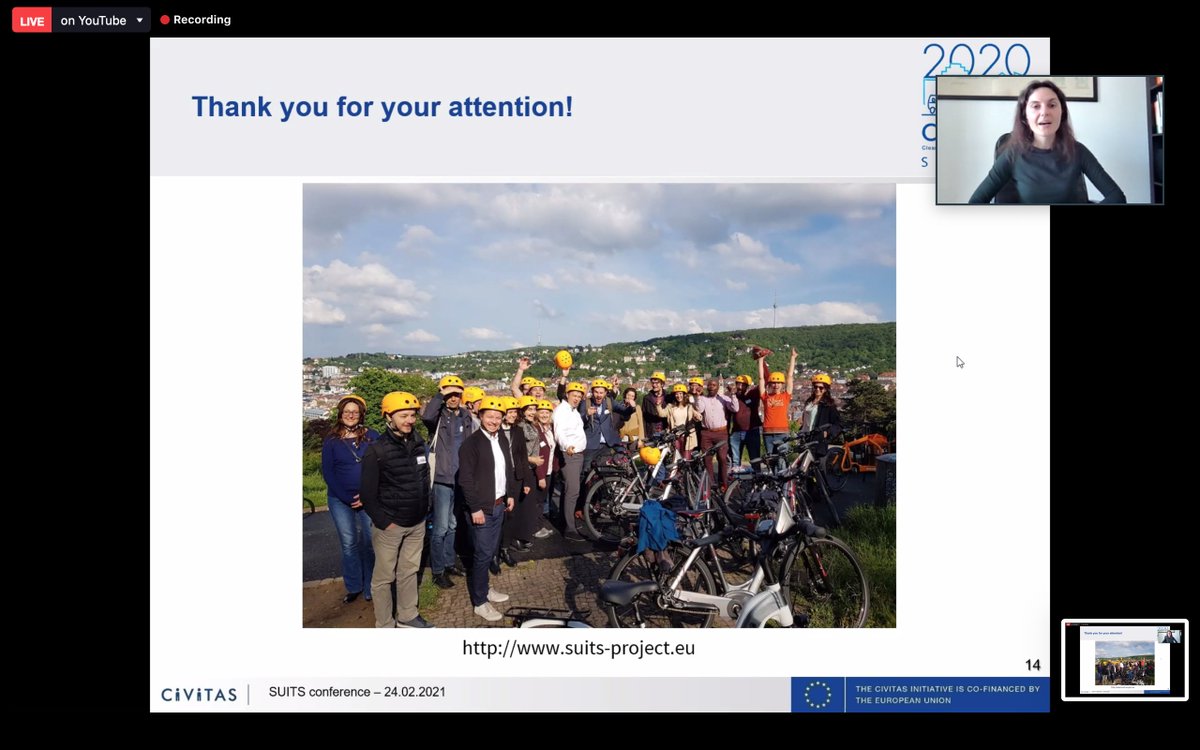
Task: Select the slide preview thumbnail
Action: (x=1125, y=660)
